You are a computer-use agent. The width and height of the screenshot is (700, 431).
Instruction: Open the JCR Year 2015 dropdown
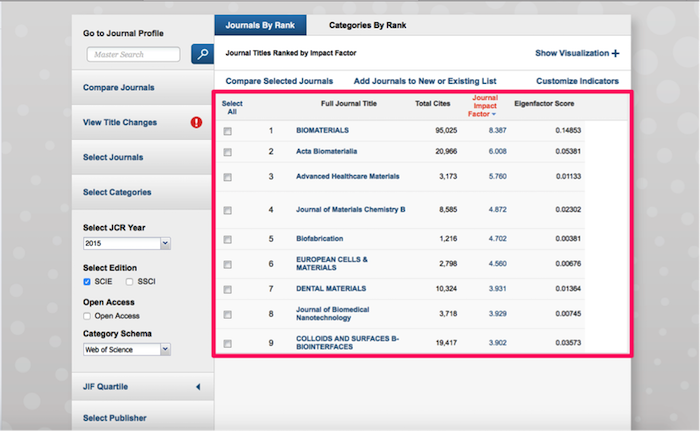pos(127,243)
